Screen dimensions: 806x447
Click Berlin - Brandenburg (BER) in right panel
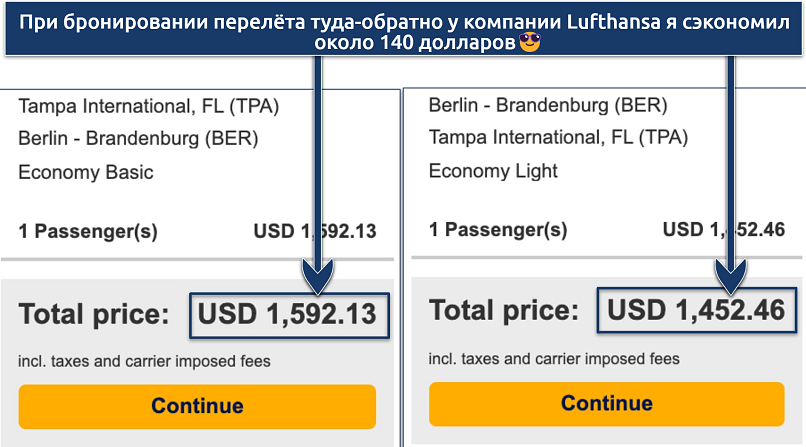tap(547, 105)
